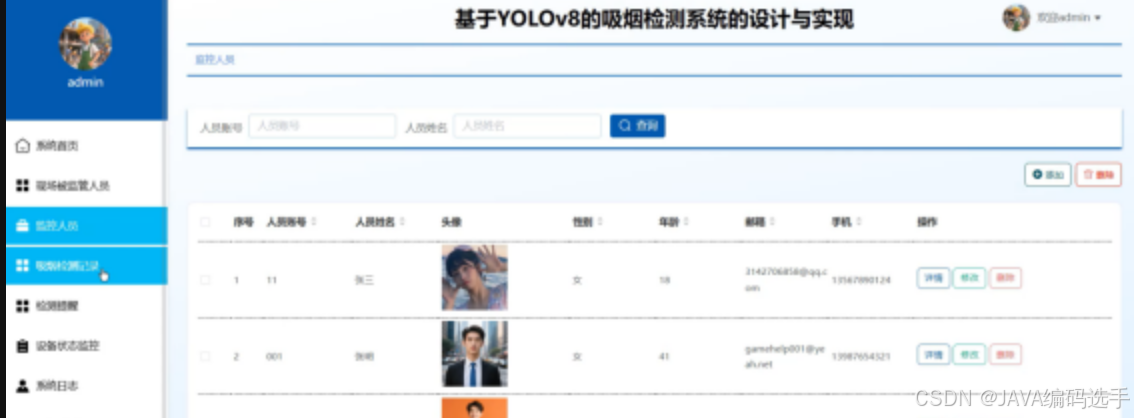Click the clipboard icon beside 设备状态监控
The image size is (1134, 418).
[22, 346]
